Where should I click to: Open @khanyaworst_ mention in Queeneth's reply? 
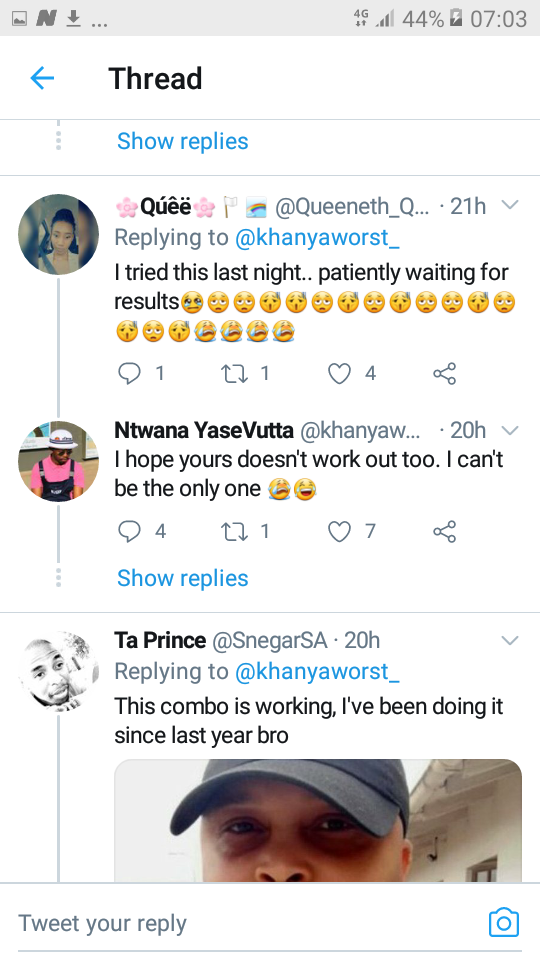click(x=317, y=238)
